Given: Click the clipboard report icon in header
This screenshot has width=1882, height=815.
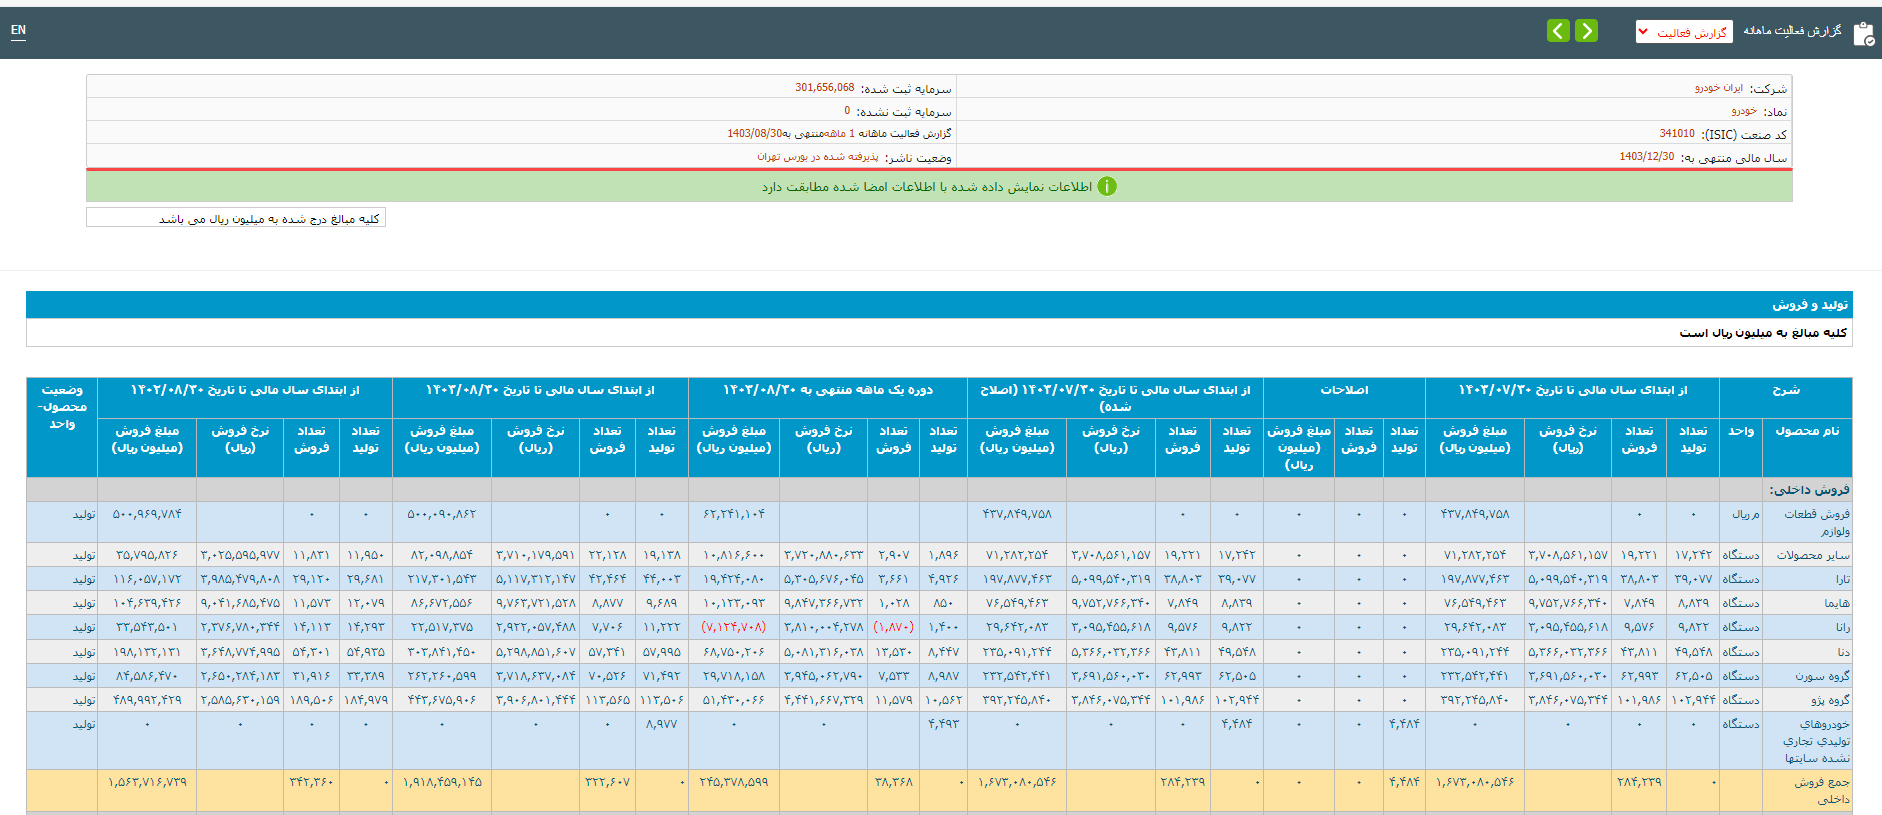Looking at the screenshot, I should (1864, 33).
